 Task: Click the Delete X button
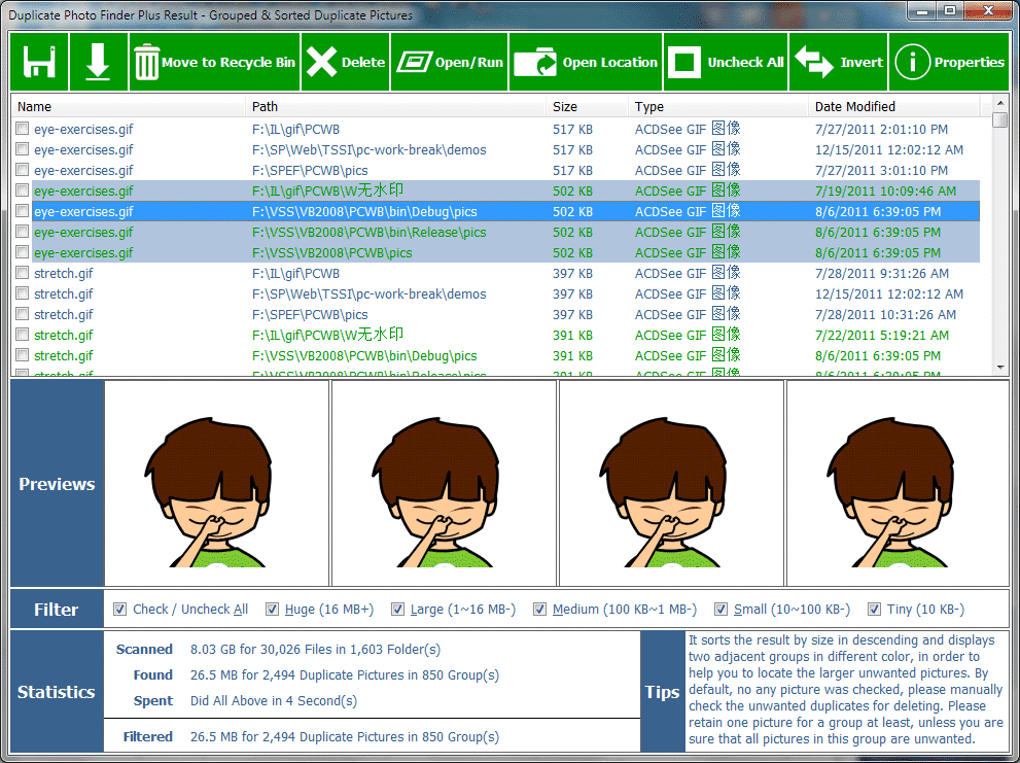(345, 62)
